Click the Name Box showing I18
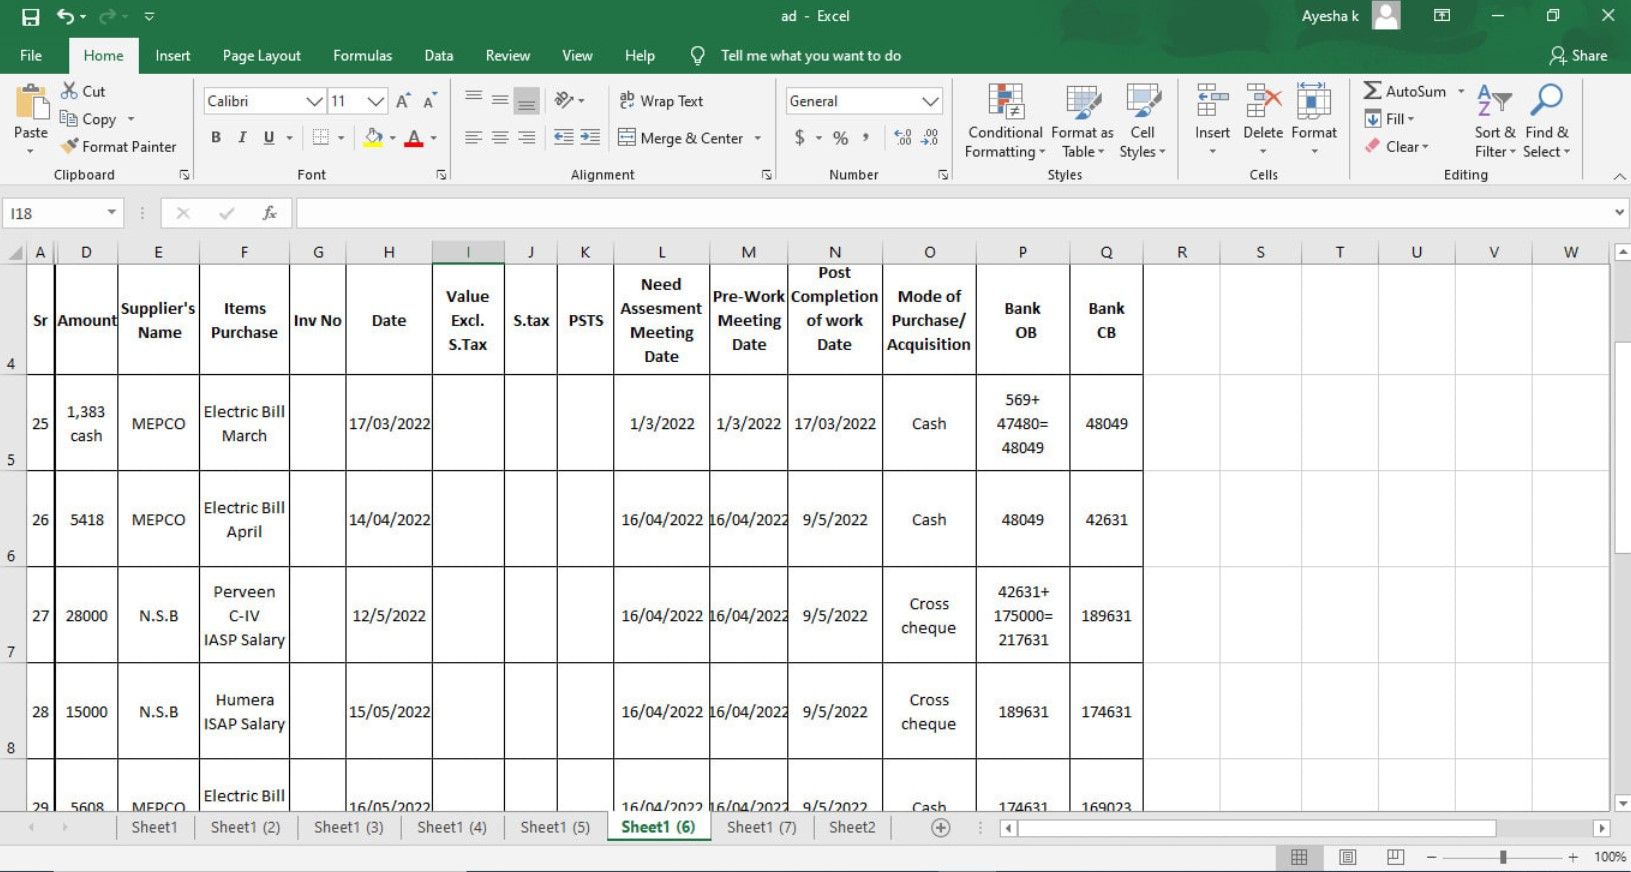This screenshot has height=872, width=1631. point(55,213)
